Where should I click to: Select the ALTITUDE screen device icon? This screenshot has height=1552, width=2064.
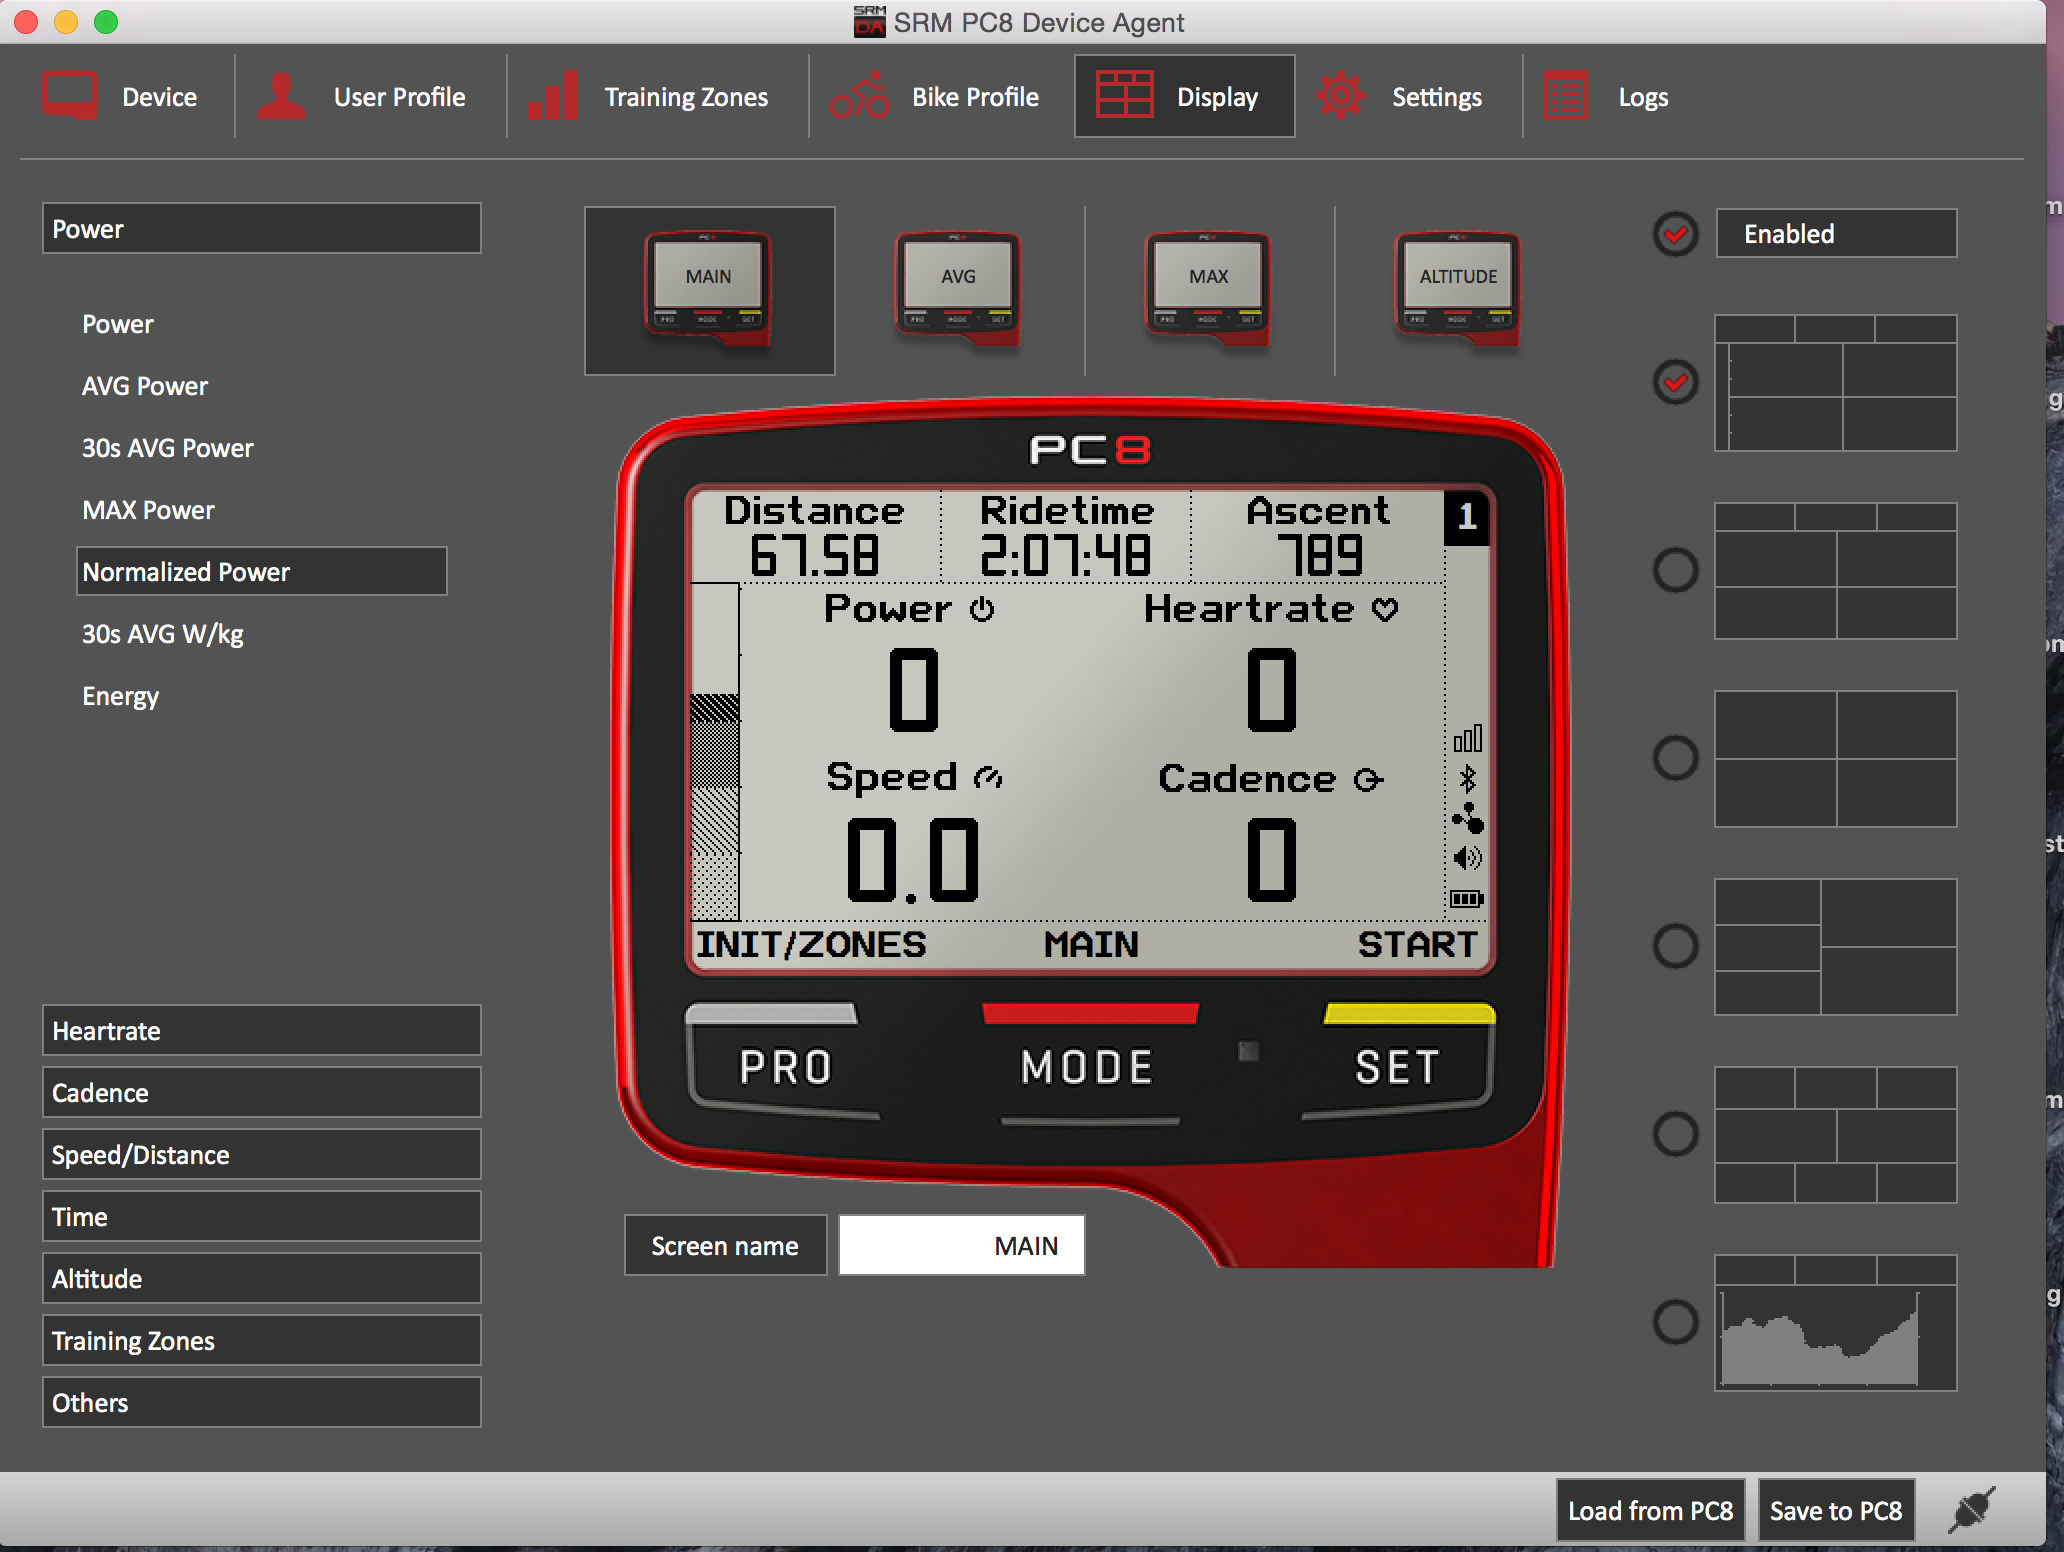[x=1458, y=290]
